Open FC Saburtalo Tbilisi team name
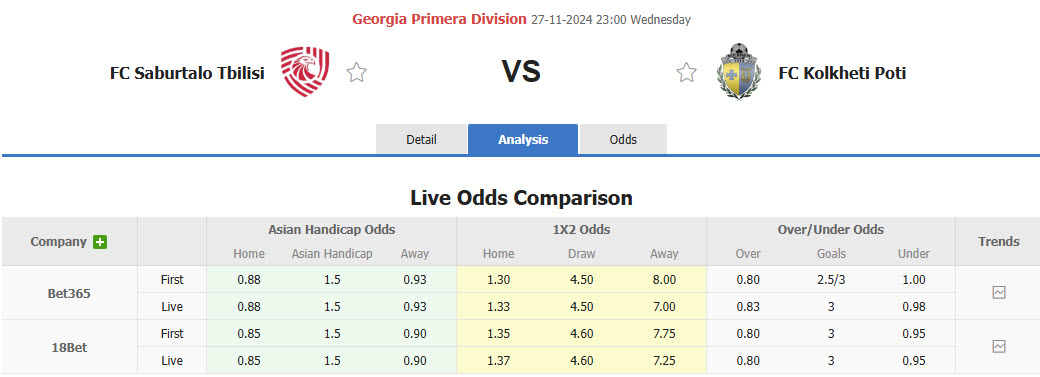The height and width of the screenshot is (377, 1040). (x=187, y=73)
